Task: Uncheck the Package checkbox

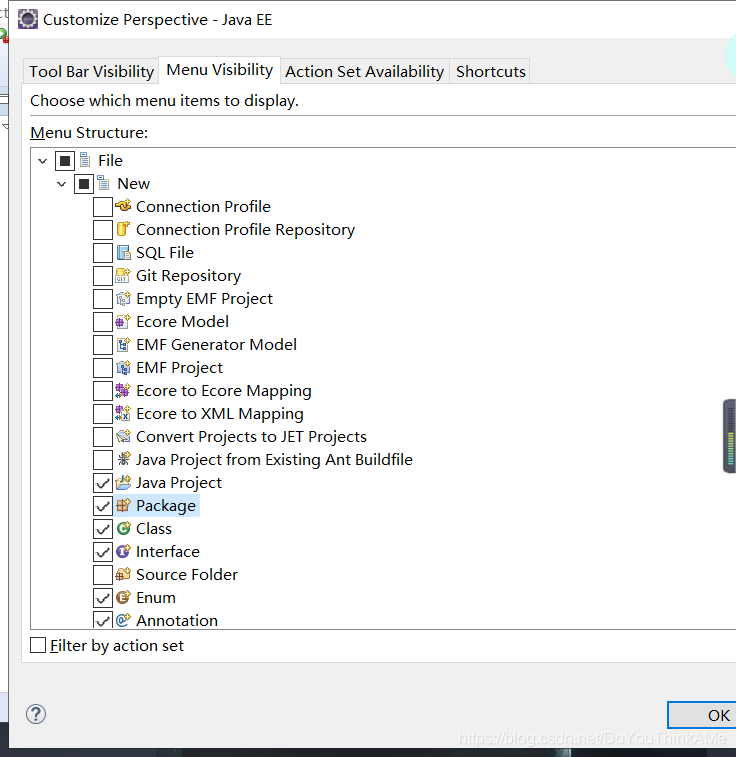Action: pyautogui.click(x=103, y=506)
